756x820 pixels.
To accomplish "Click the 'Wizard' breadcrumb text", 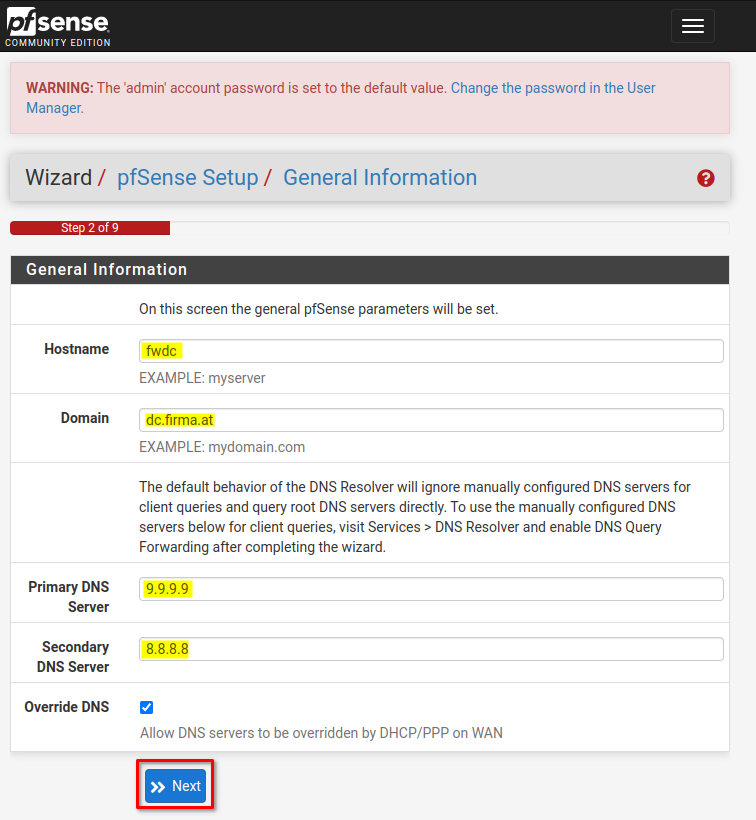I will [58, 178].
